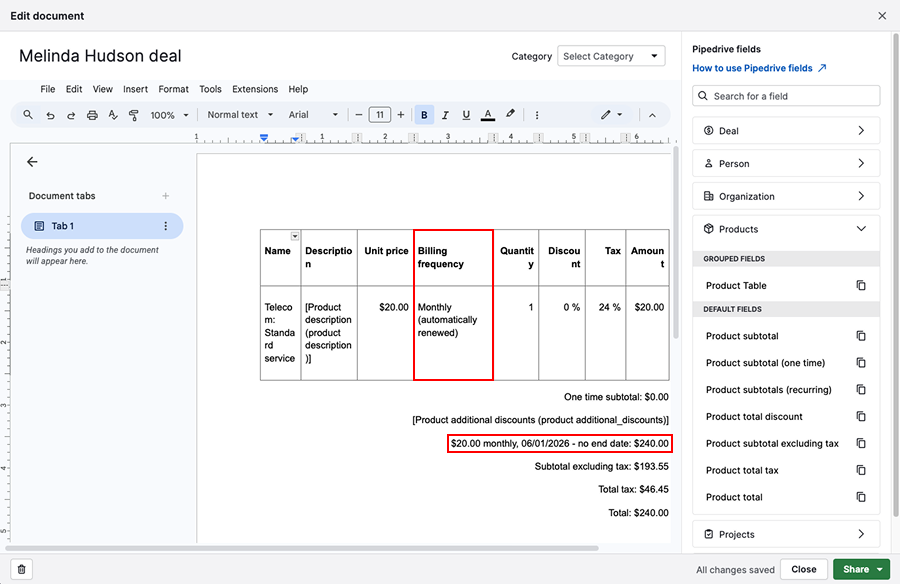Click the green Share button
The height and width of the screenshot is (585, 900).
[855, 569]
